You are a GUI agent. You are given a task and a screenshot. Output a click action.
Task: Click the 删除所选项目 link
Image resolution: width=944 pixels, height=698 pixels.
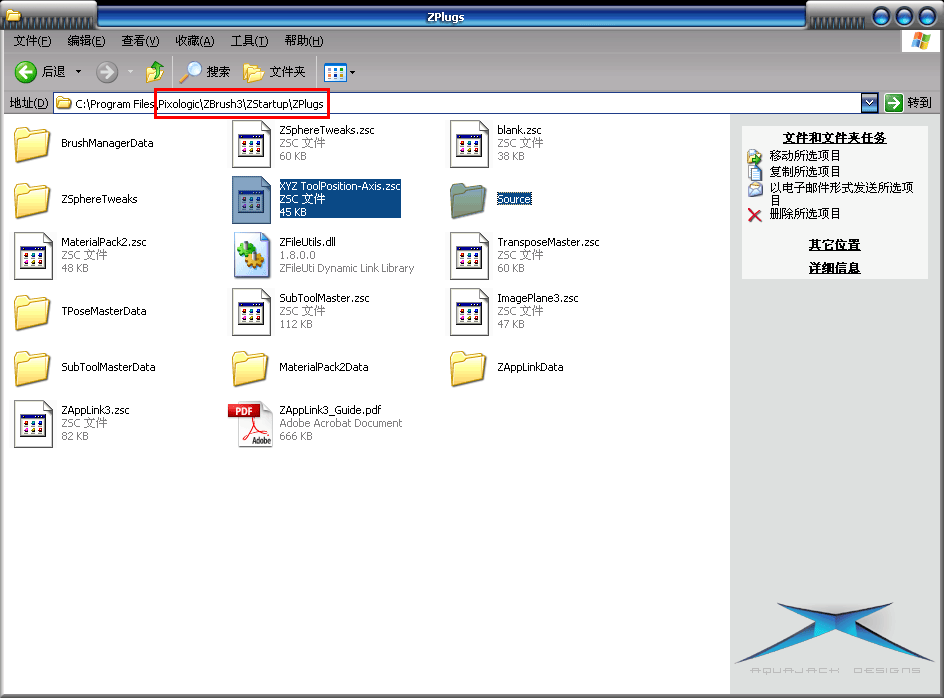click(x=804, y=214)
